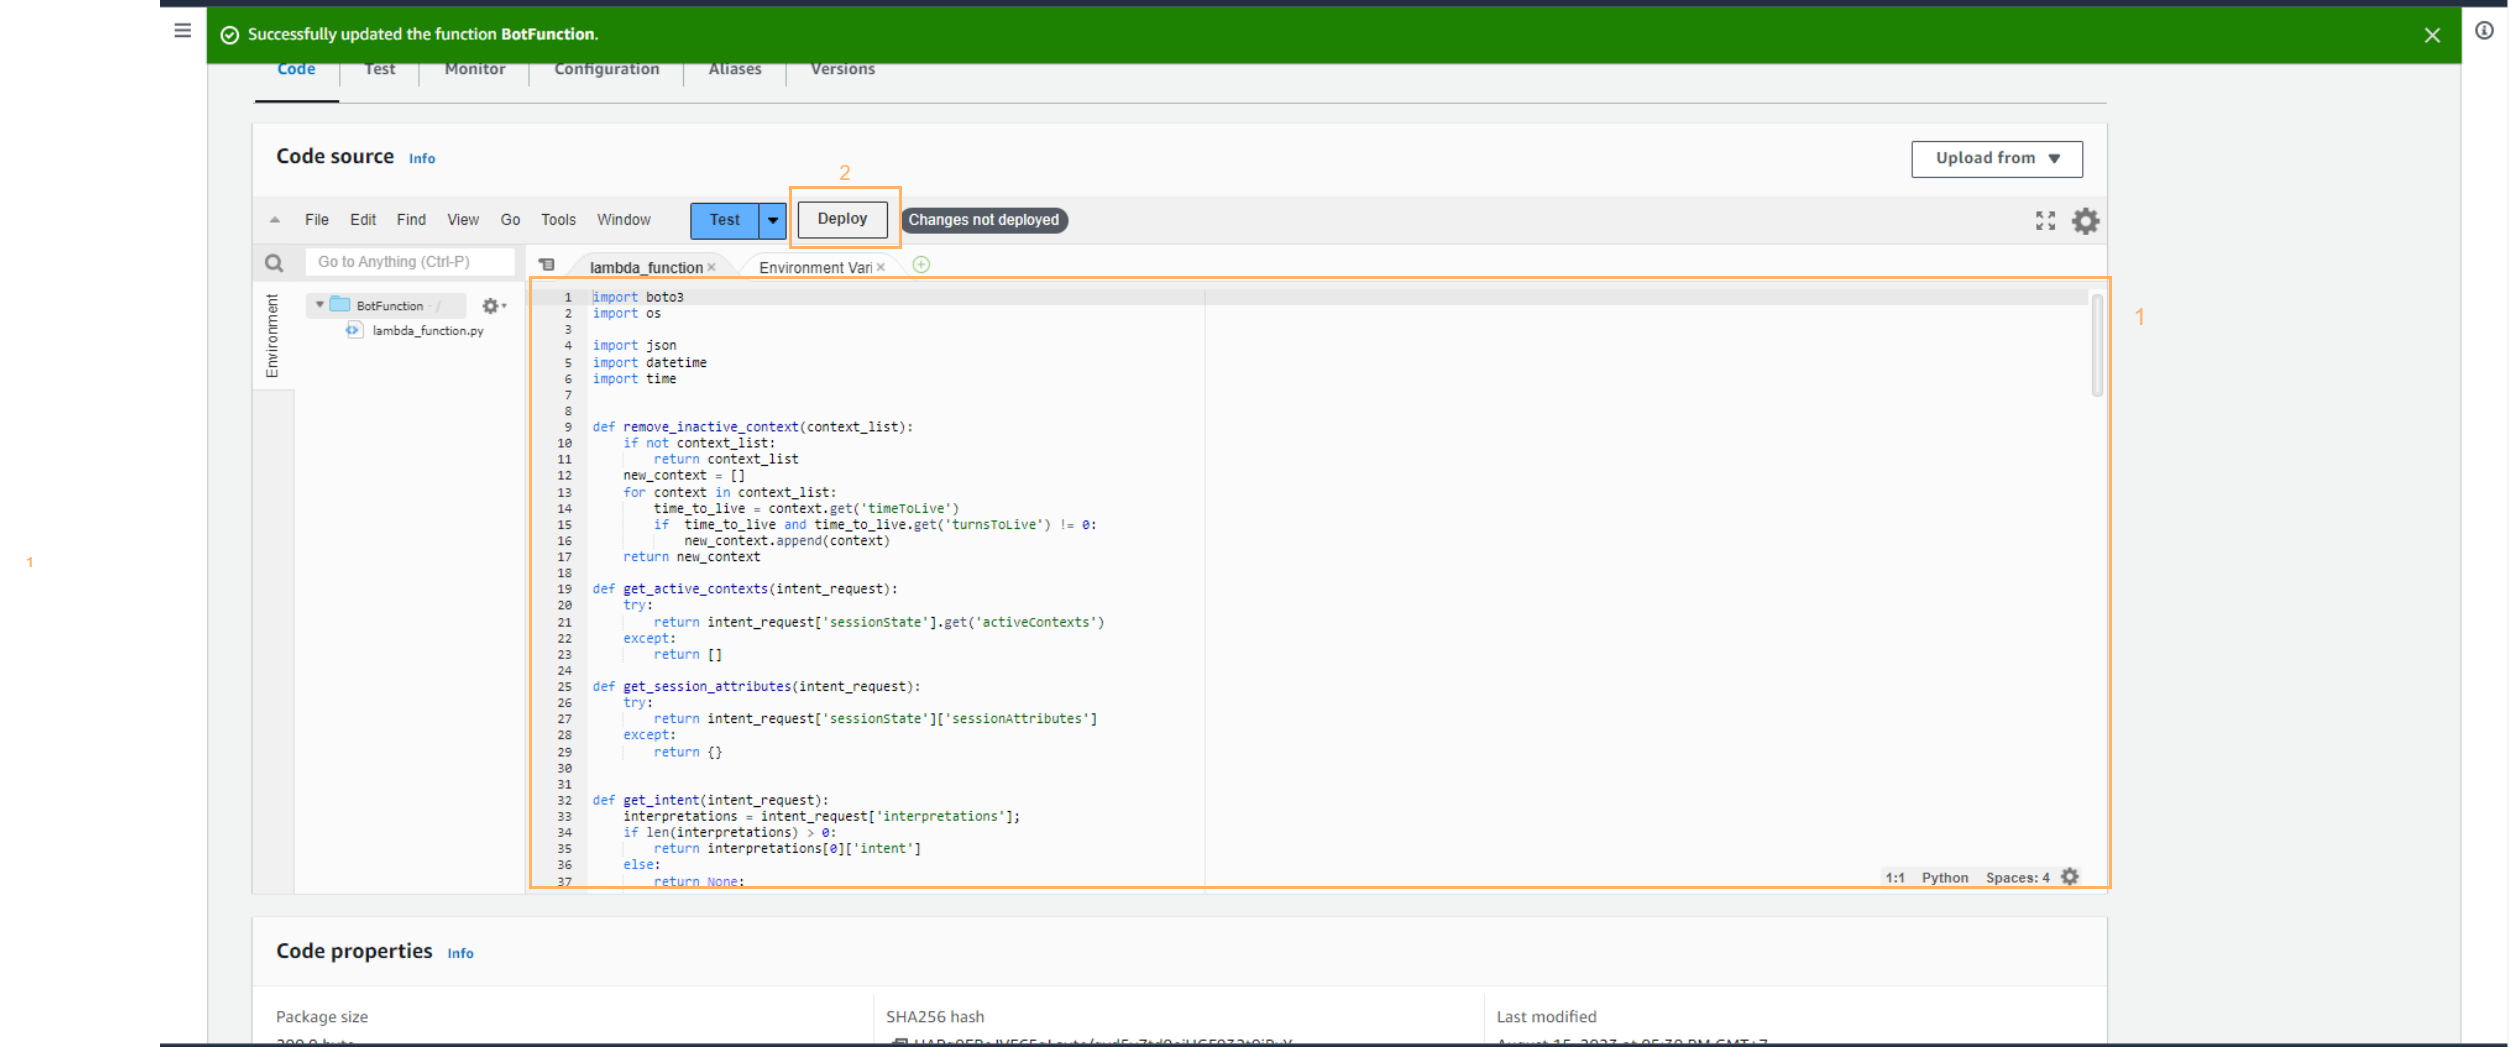2509x1047 pixels.
Task: Open the Tools menu
Action: pos(558,220)
